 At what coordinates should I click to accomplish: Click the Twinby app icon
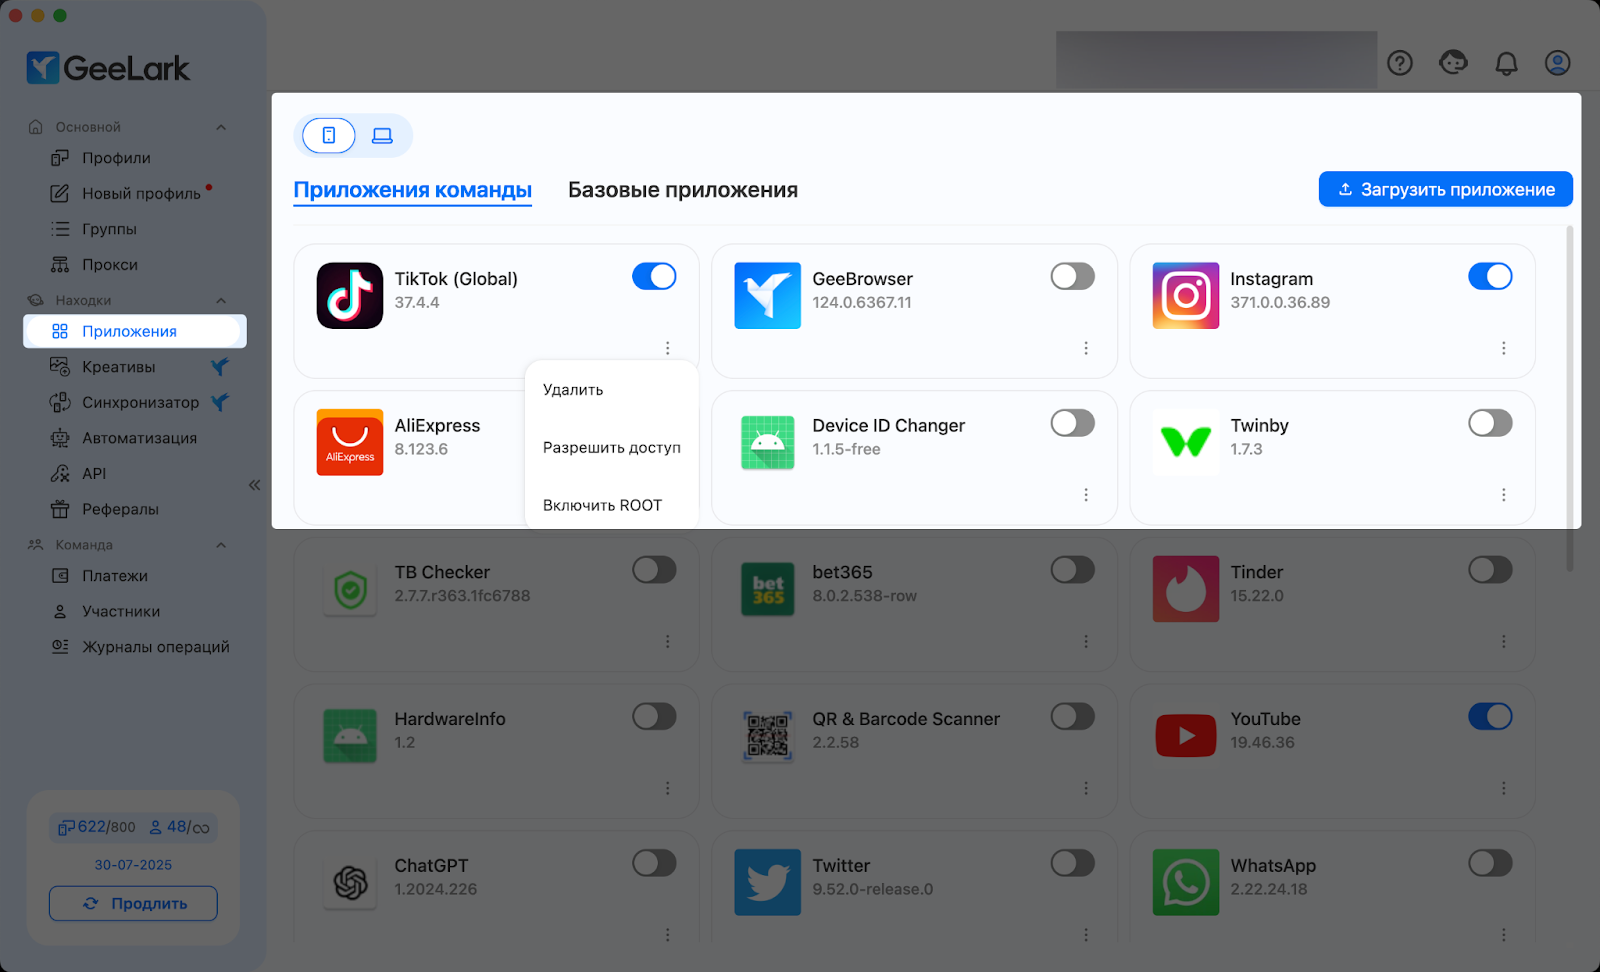pos(1186,442)
